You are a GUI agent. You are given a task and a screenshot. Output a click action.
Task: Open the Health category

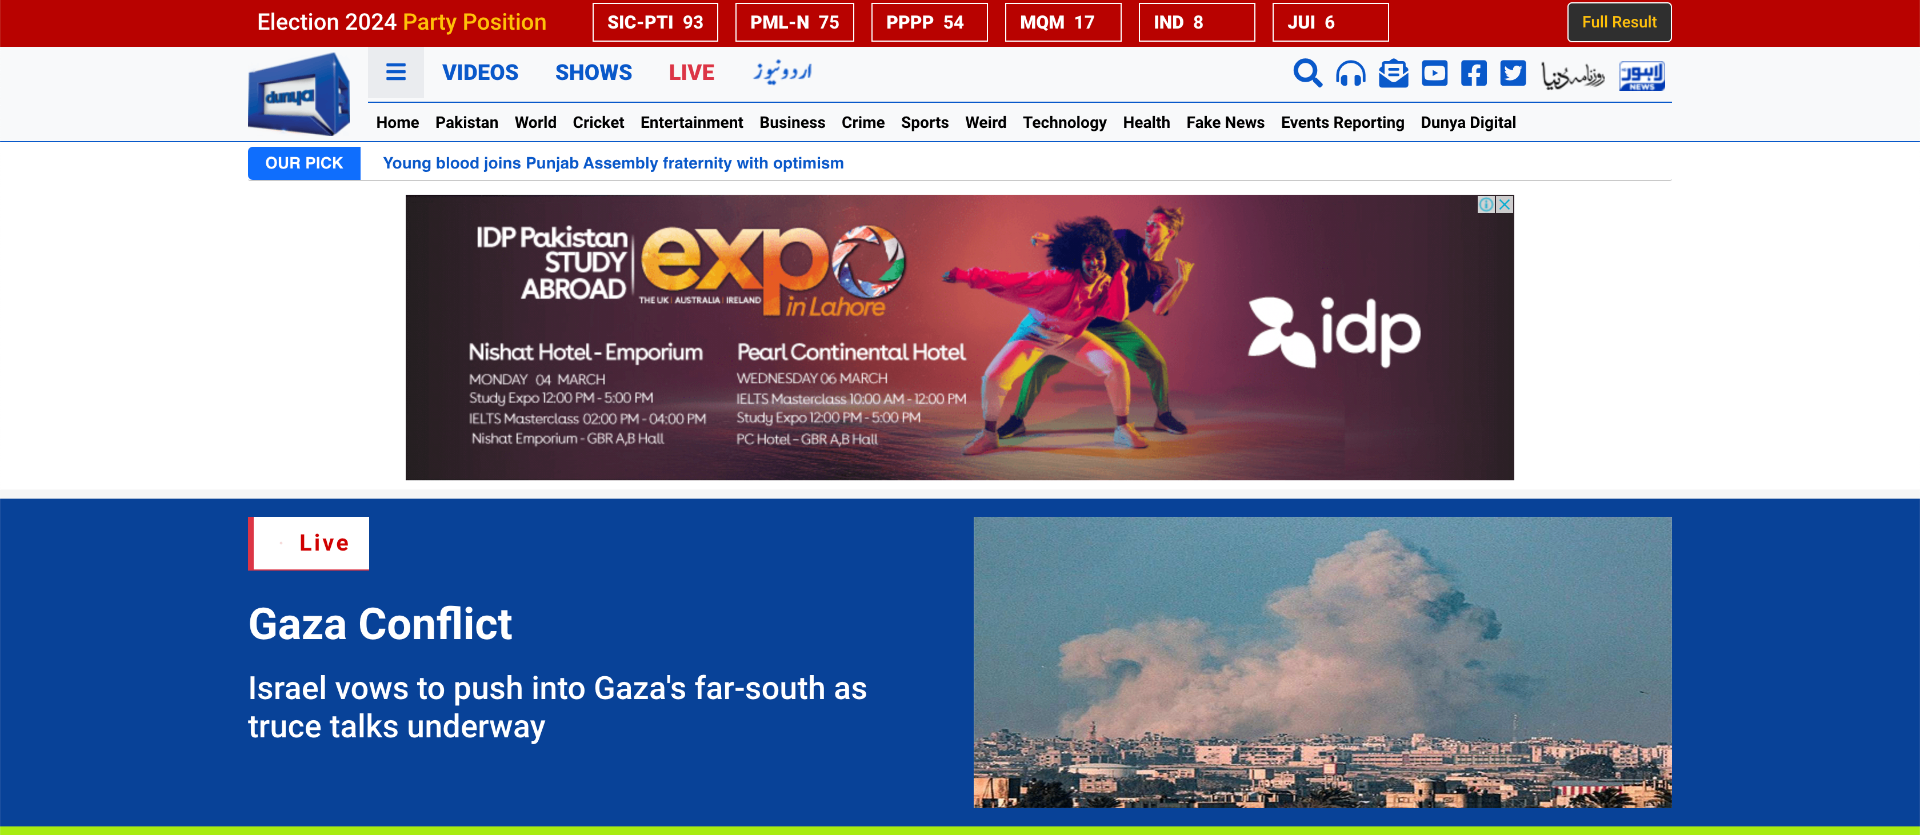pyautogui.click(x=1146, y=122)
